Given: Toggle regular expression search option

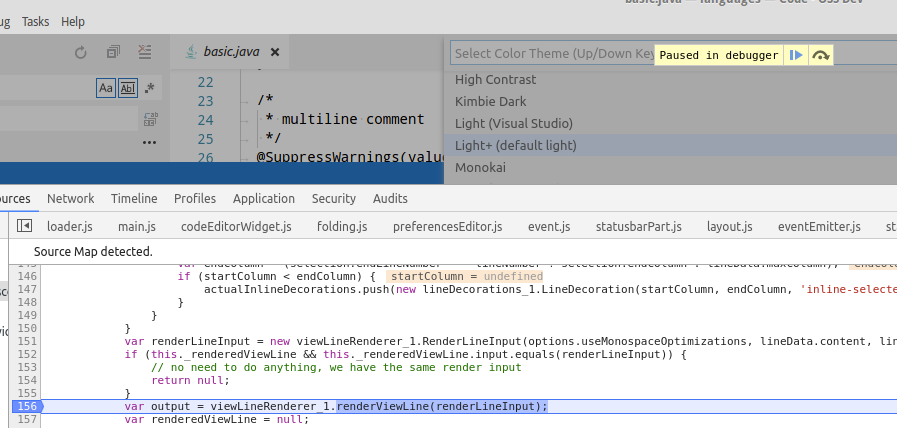Looking at the screenshot, I should [x=149, y=88].
